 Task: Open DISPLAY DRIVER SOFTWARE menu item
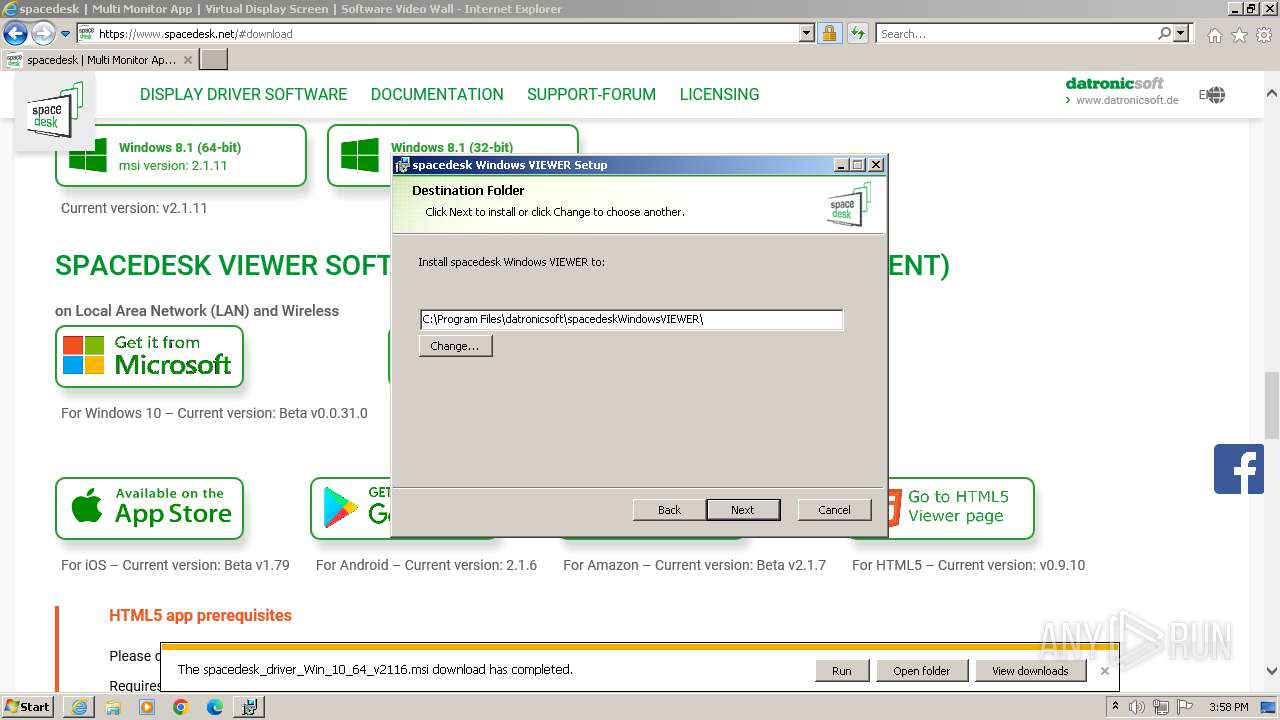click(x=243, y=94)
